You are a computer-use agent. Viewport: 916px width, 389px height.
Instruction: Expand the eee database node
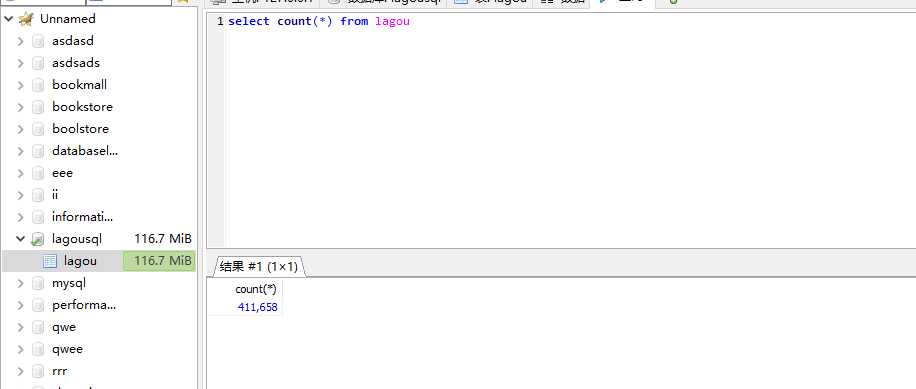pyautogui.click(x=20, y=173)
